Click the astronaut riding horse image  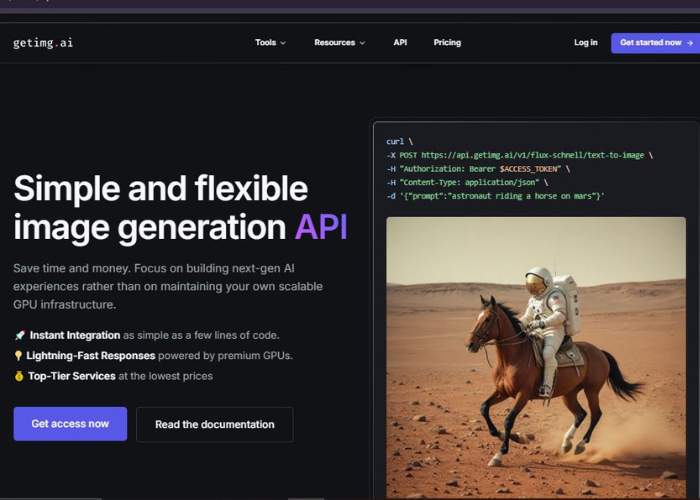pyautogui.click(x=536, y=357)
